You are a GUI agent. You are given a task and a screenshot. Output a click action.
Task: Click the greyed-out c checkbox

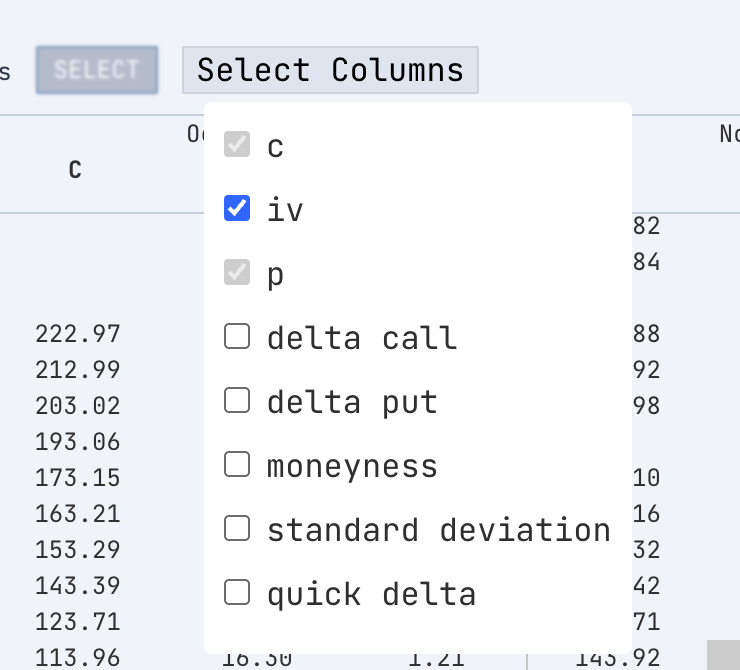click(x=237, y=145)
